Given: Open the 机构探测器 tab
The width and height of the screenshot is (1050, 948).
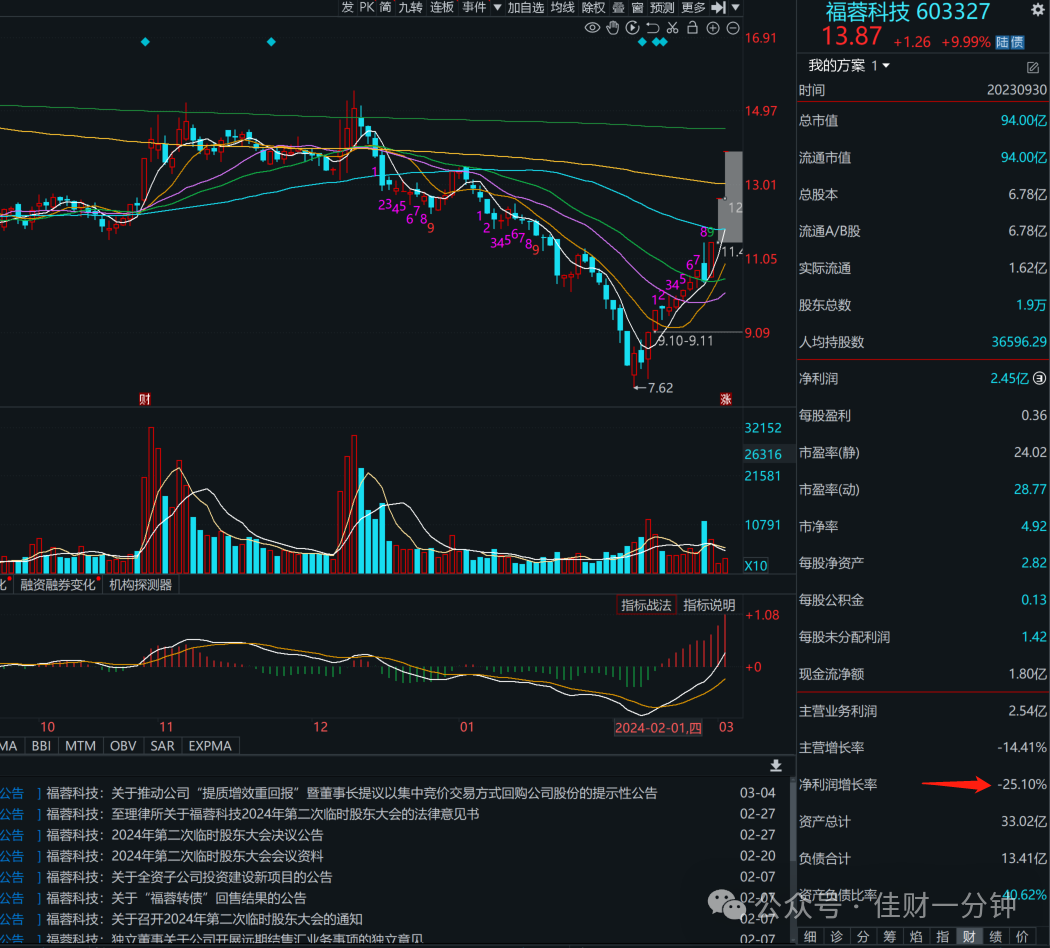Looking at the screenshot, I should (141, 585).
